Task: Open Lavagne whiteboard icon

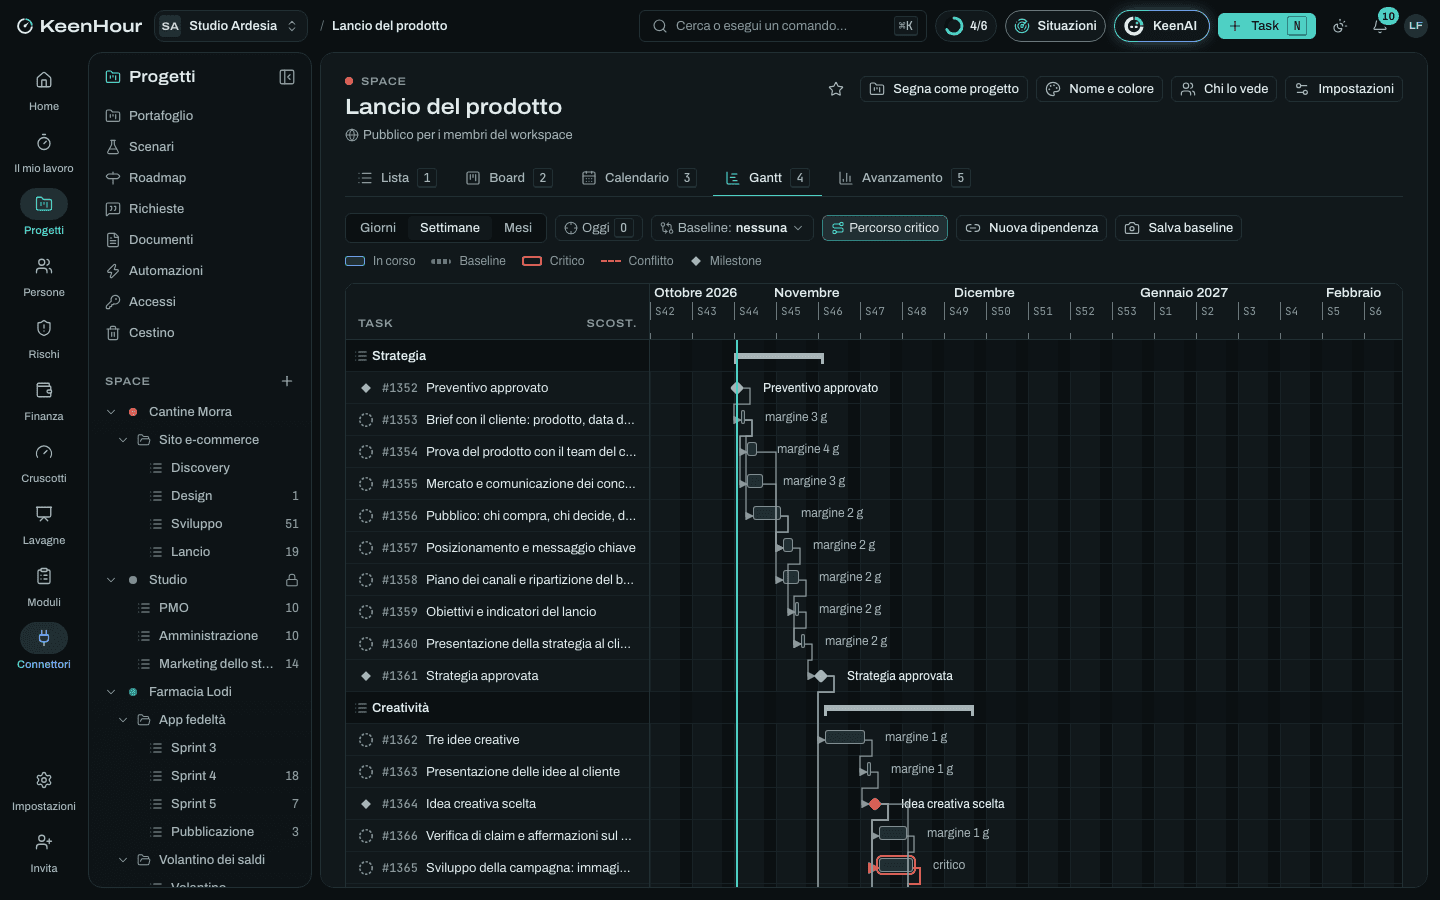Action: [x=44, y=514]
